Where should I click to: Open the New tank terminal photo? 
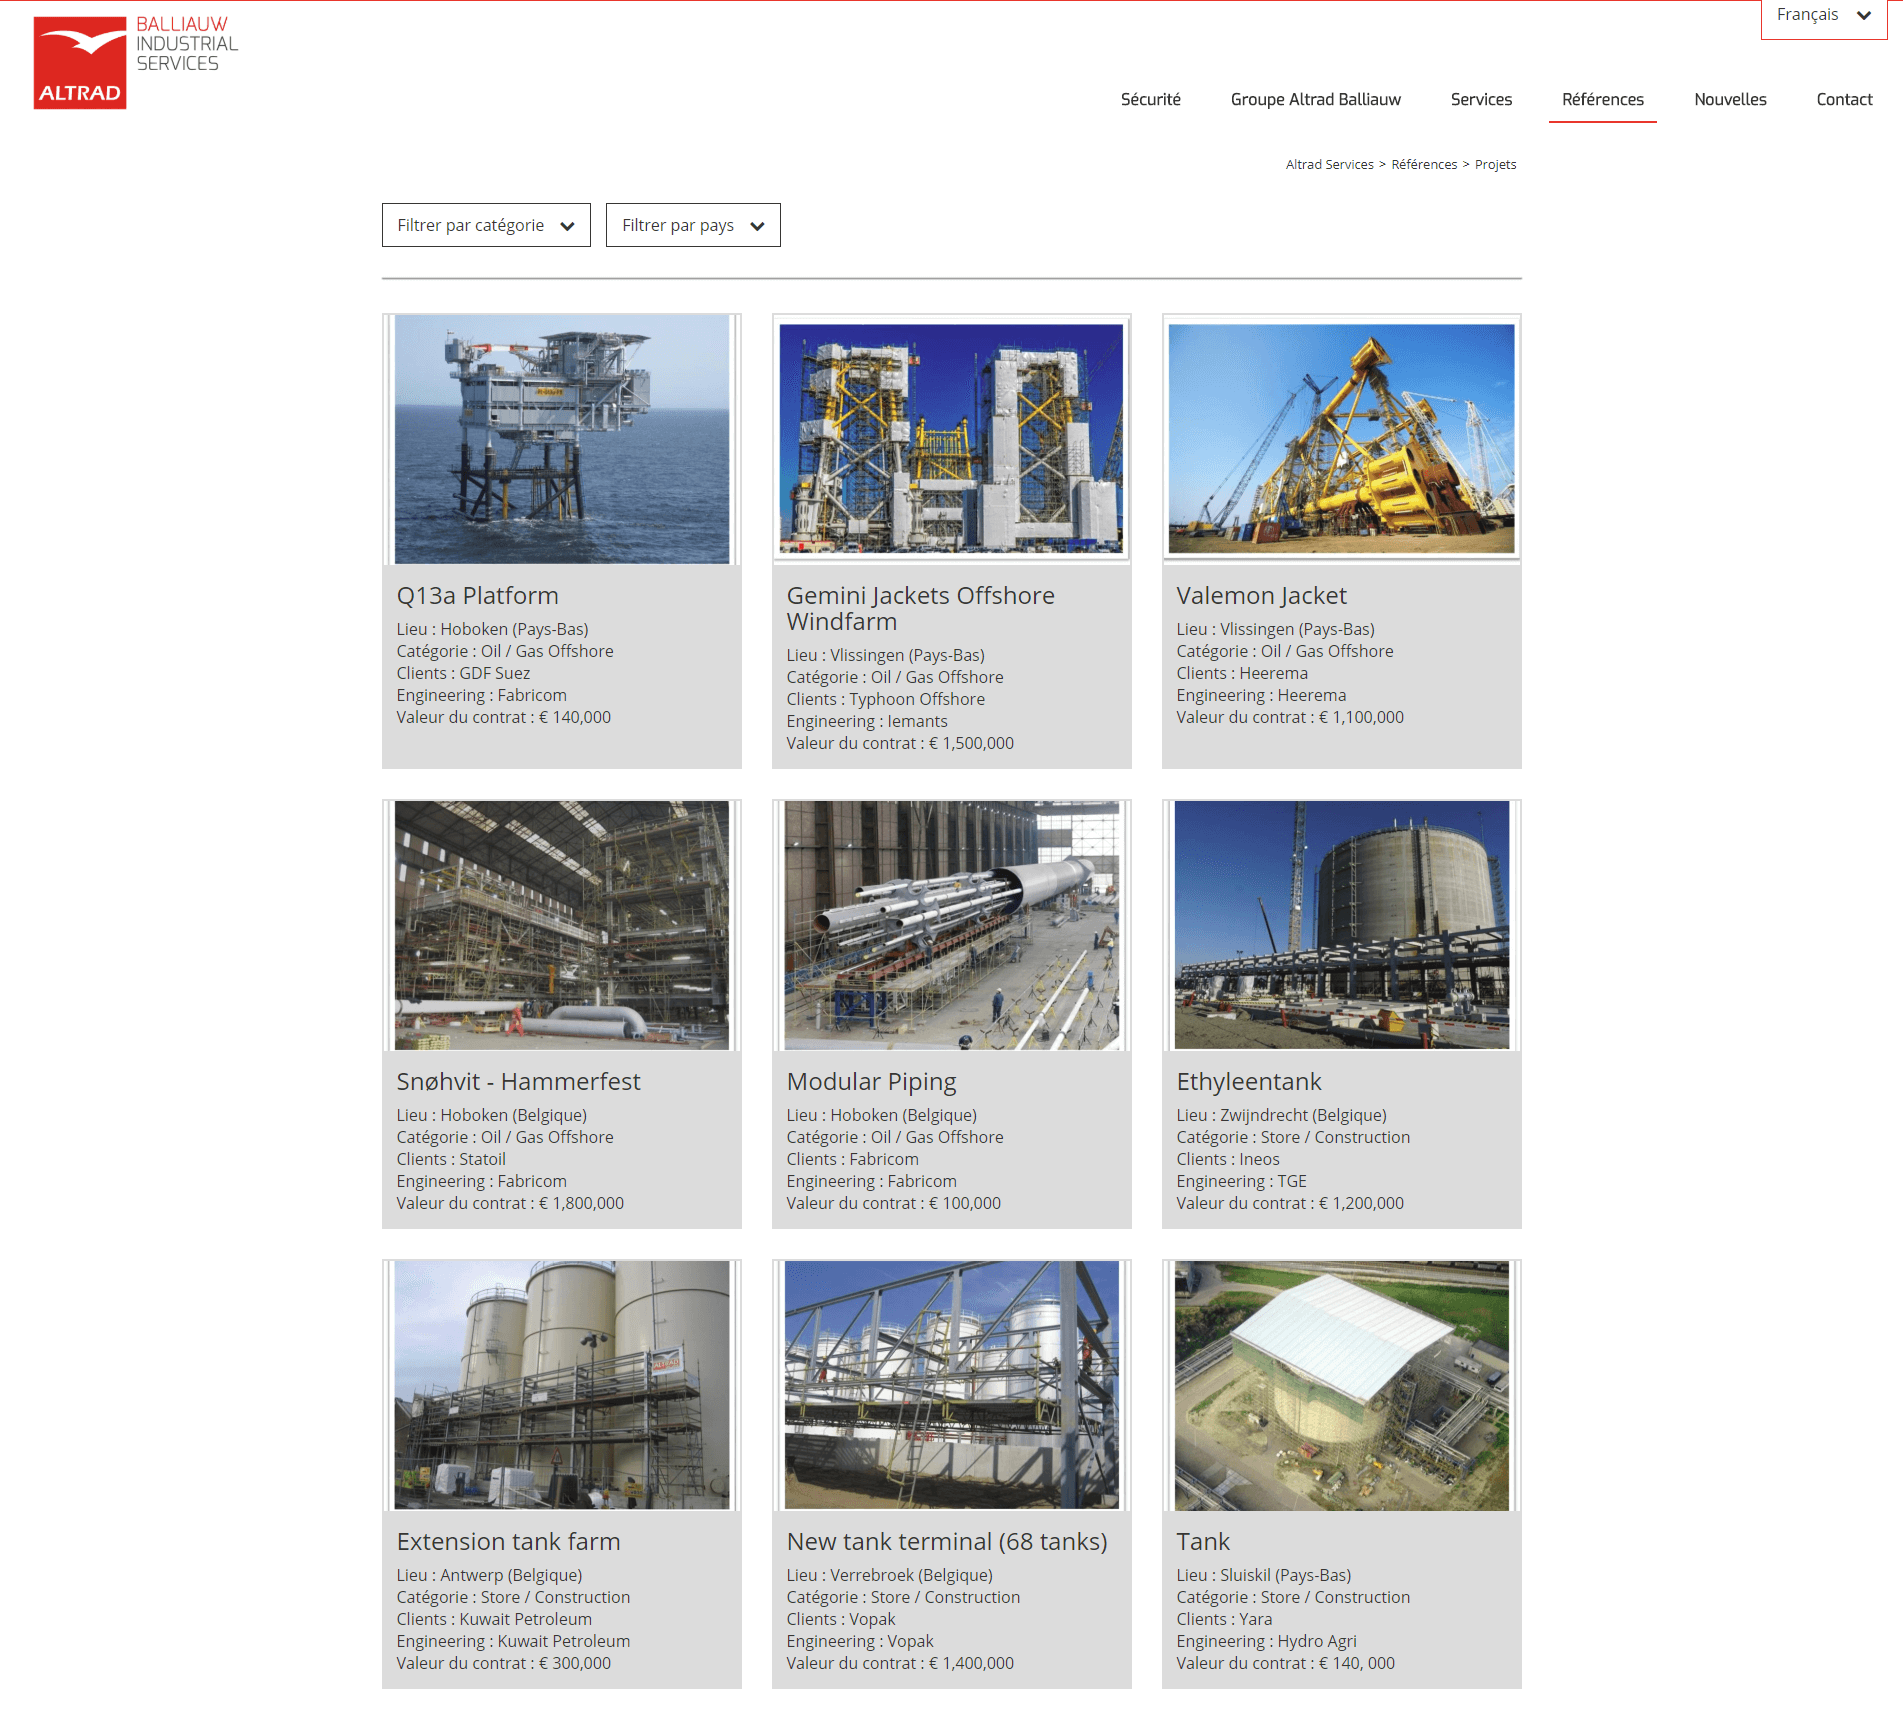[x=951, y=1385]
